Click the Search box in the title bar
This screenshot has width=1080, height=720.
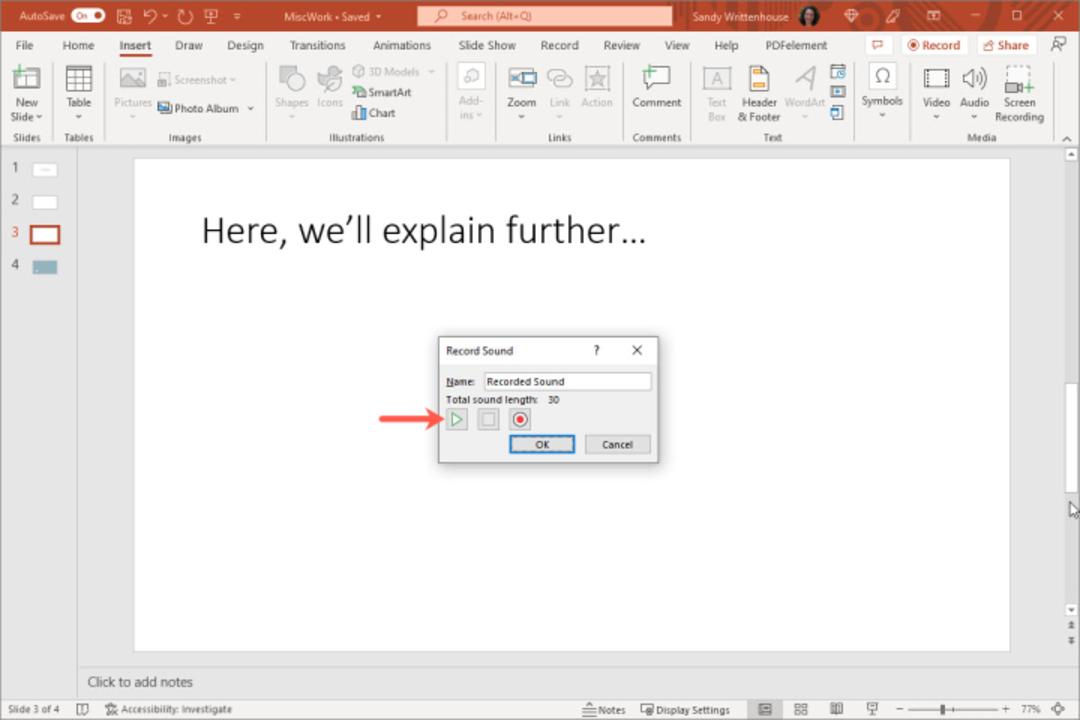[x=545, y=15]
